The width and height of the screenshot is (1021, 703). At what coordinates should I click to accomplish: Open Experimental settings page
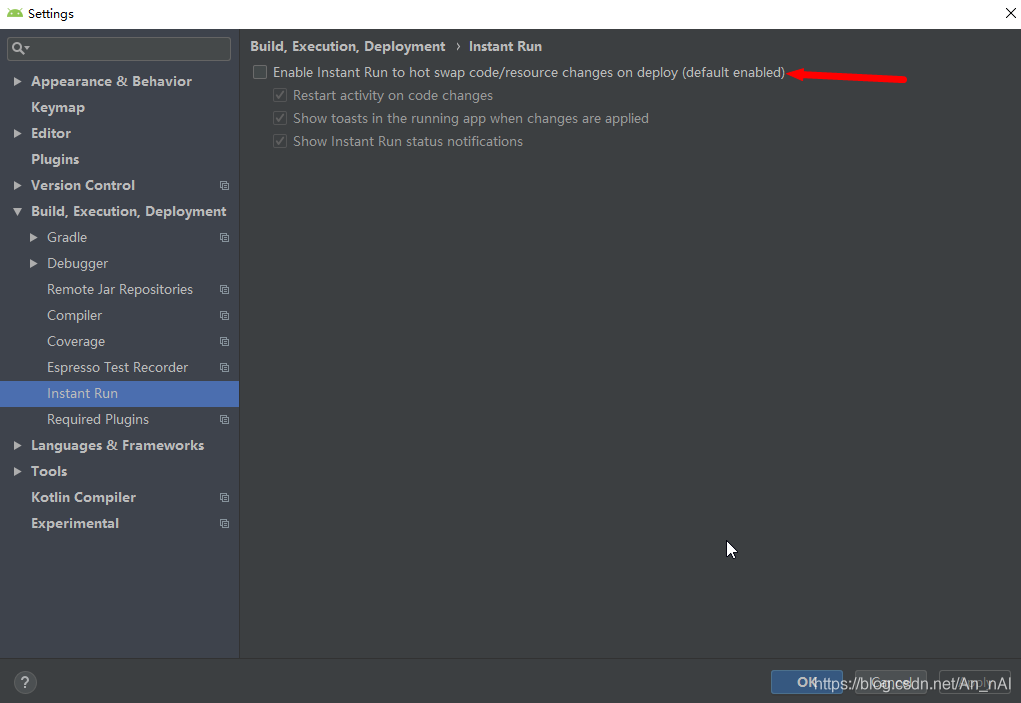75,523
